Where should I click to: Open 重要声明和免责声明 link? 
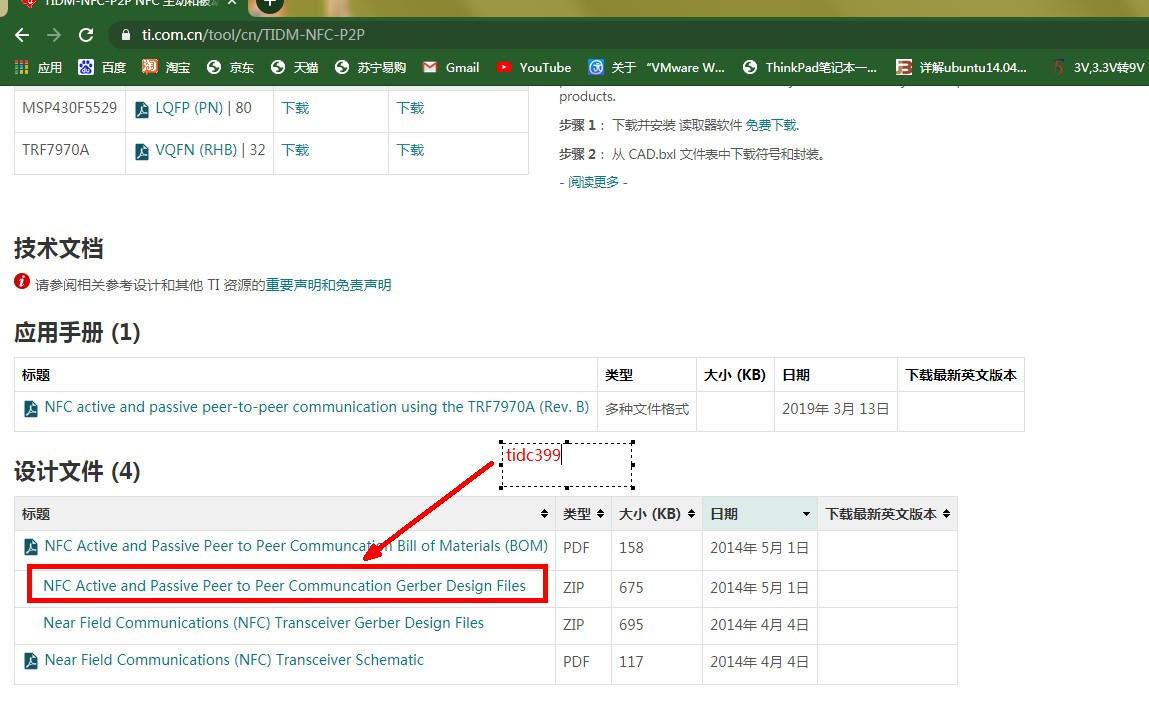328,285
